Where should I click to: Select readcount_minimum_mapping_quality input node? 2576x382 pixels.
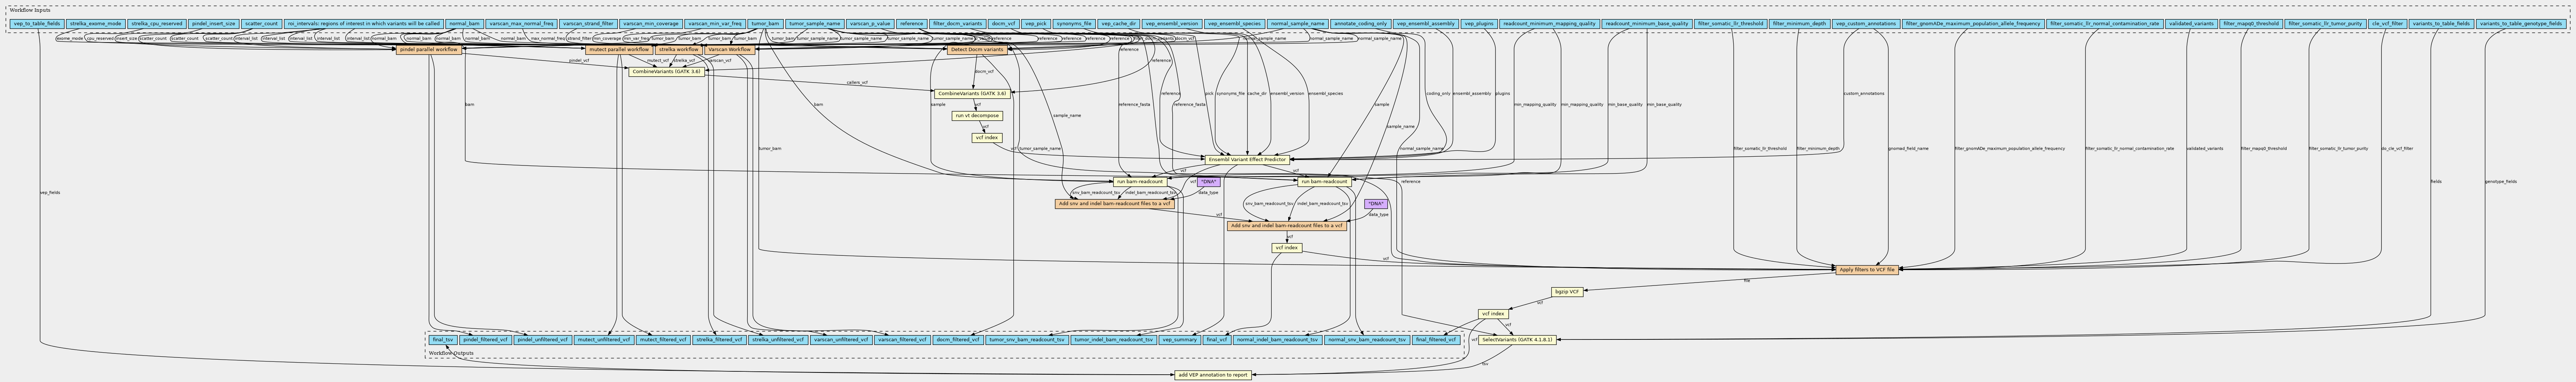[x=1549, y=23]
